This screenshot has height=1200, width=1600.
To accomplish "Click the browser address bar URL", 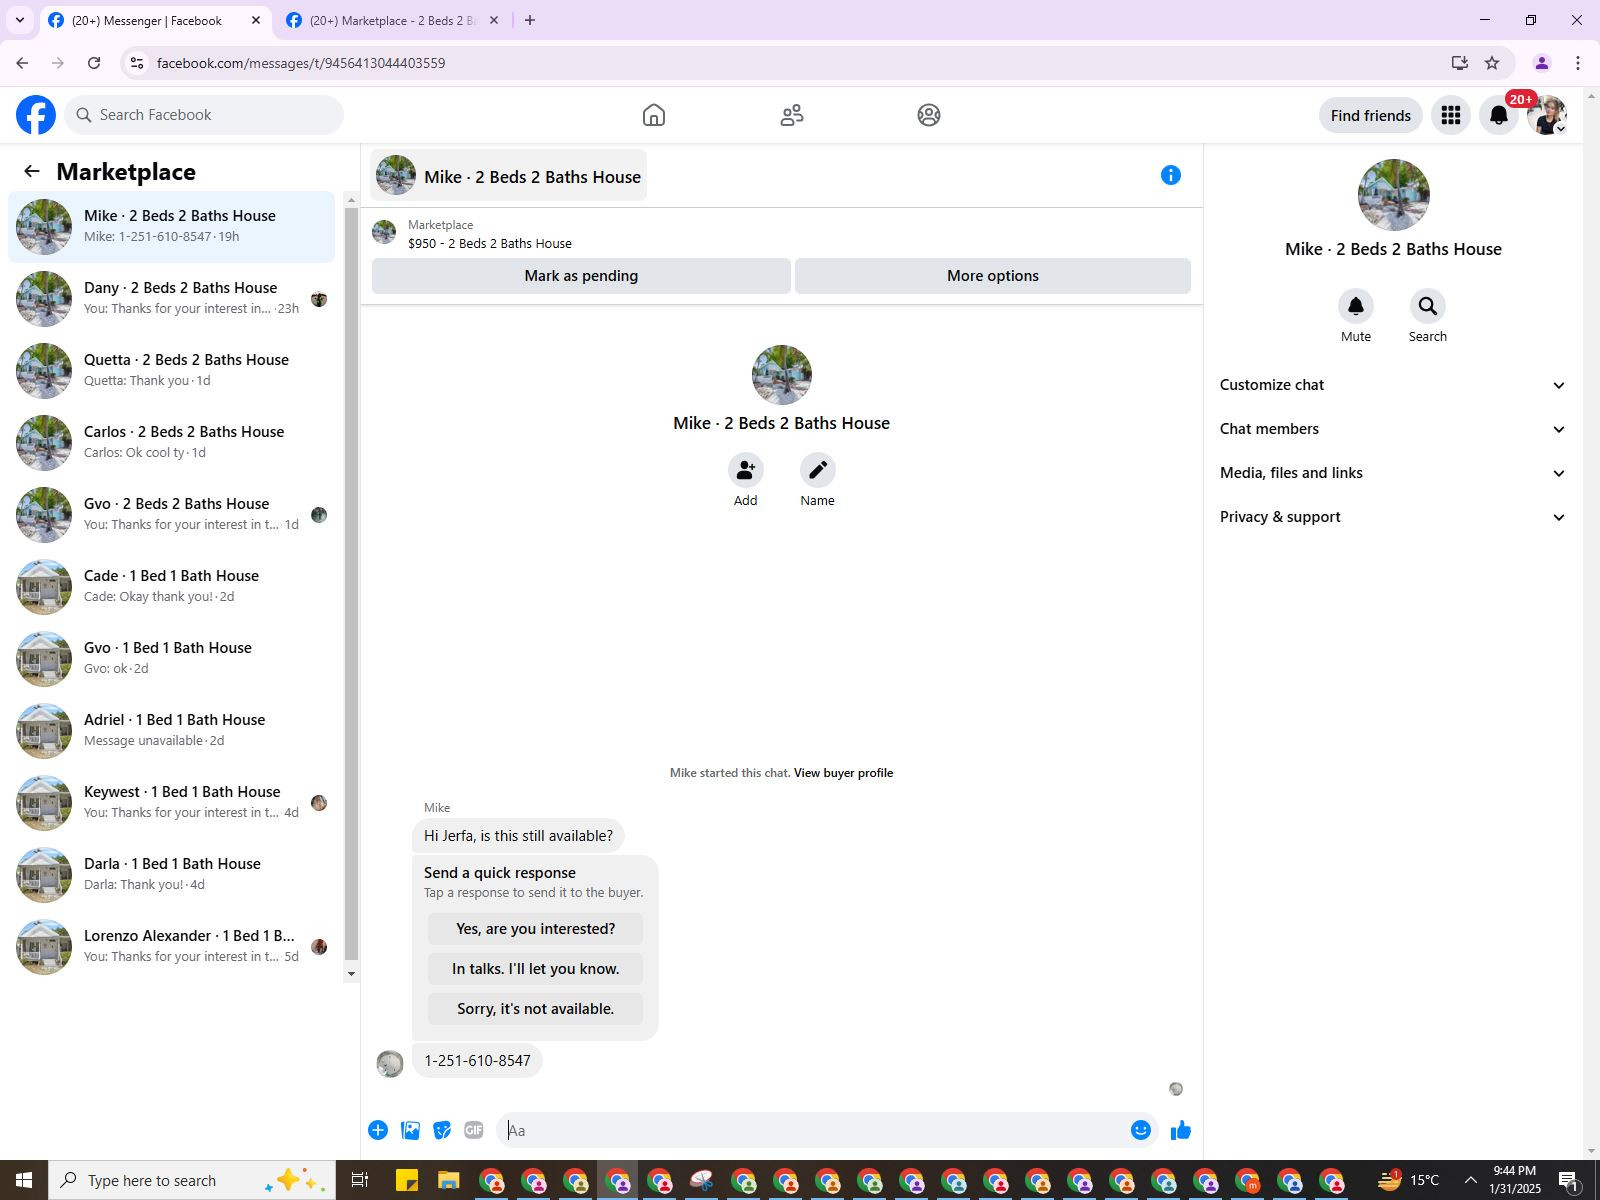I will [x=301, y=63].
